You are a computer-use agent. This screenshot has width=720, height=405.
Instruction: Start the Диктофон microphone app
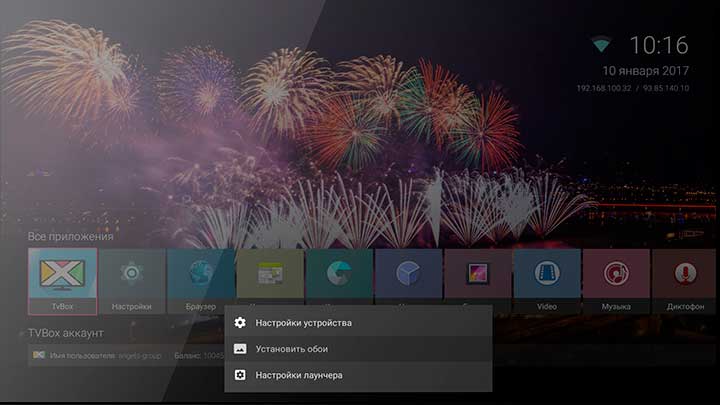(685, 281)
